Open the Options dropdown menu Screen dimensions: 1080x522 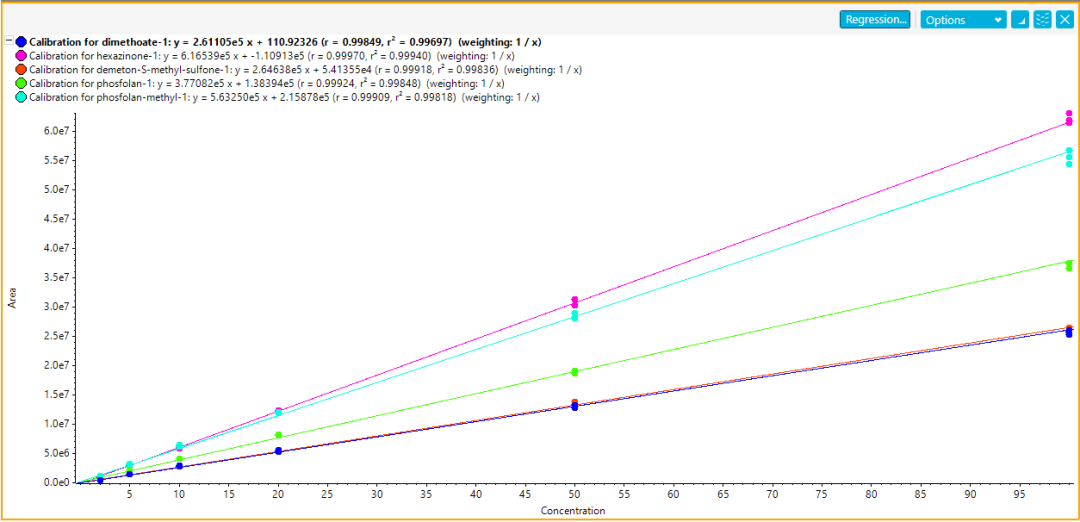tap(964, 20)
